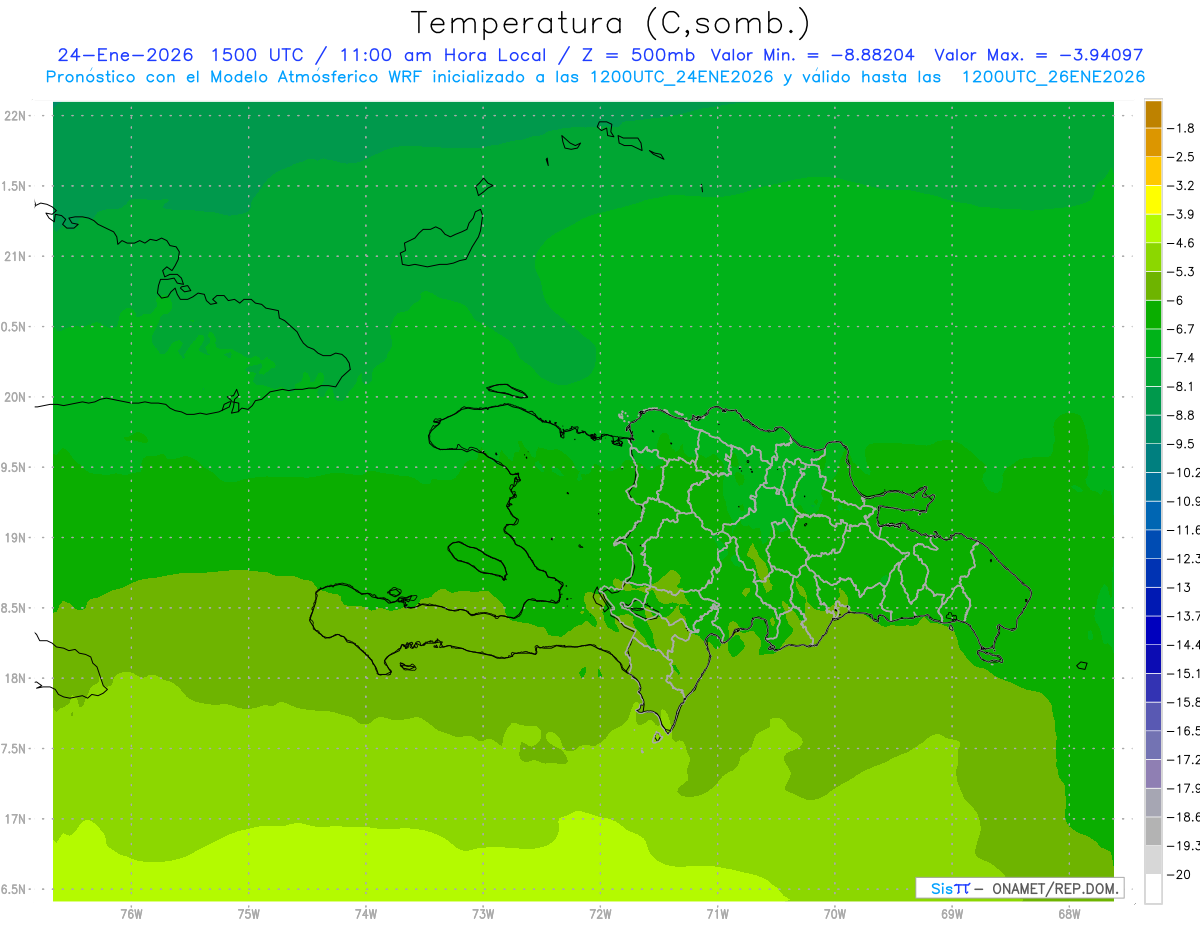Click the "68W" longitude label
1200x927 pixels.
click(1069, 914)
